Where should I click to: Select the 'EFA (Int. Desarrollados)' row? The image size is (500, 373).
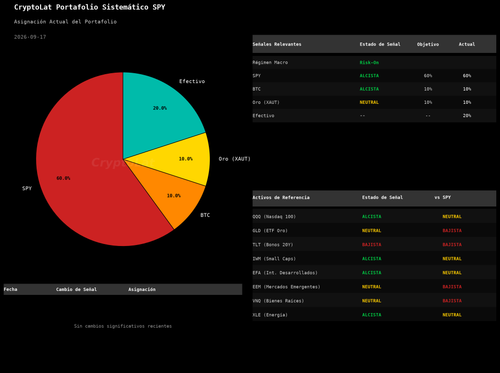374,273
